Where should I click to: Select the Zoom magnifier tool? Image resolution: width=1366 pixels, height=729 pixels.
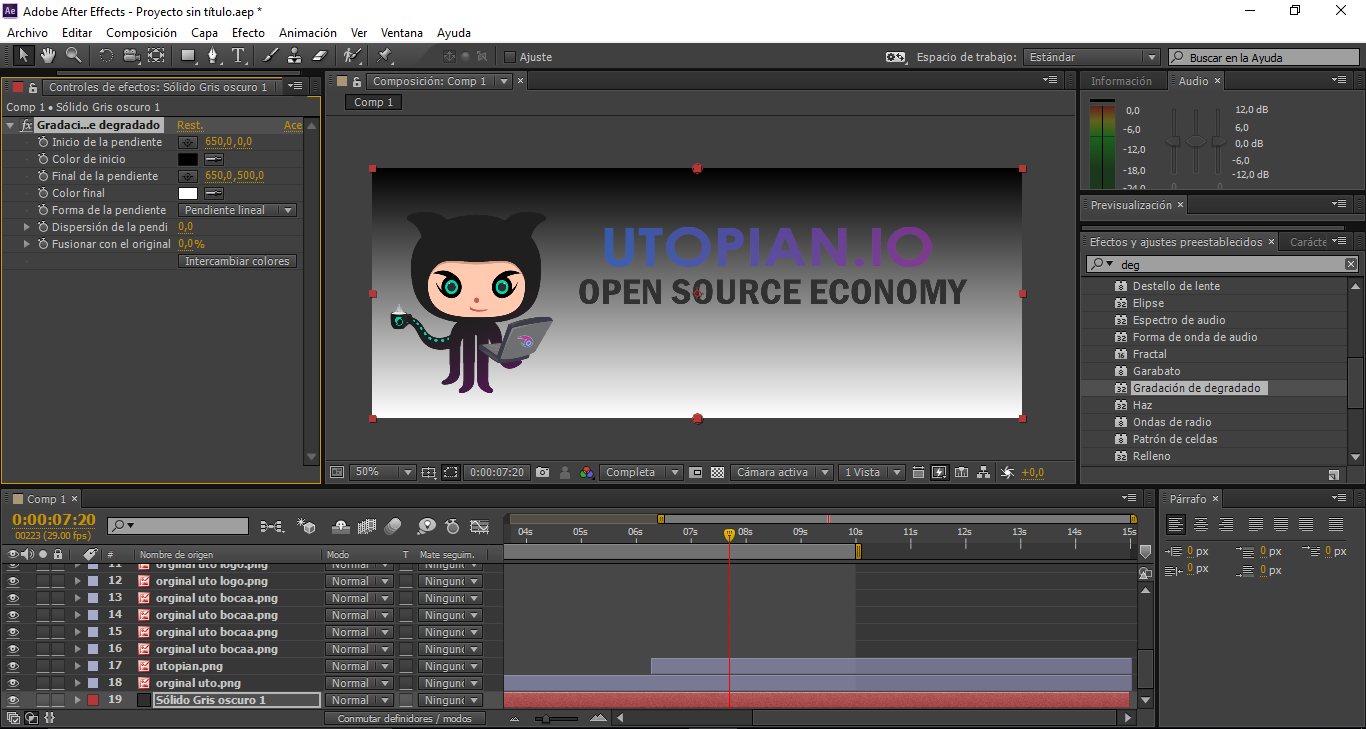click(x=73, y=56)
